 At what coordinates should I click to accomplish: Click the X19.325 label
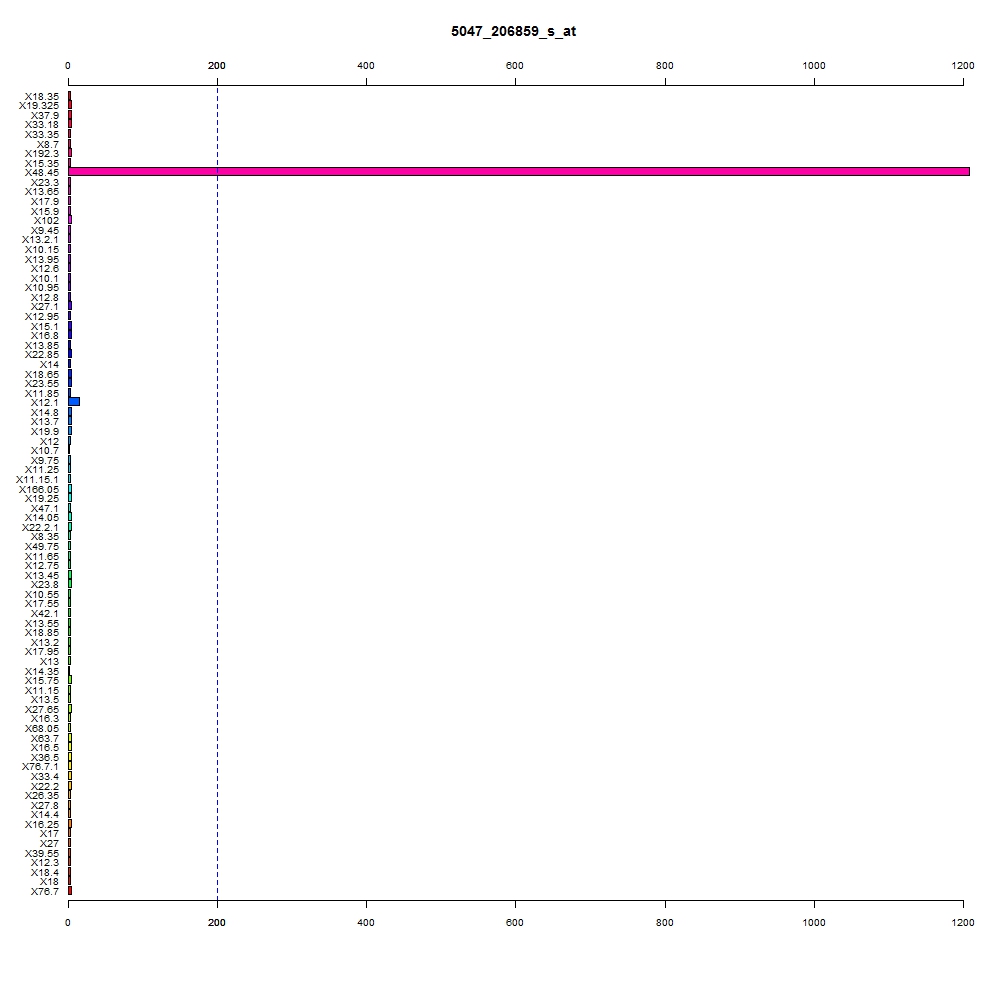click(39, 106)
